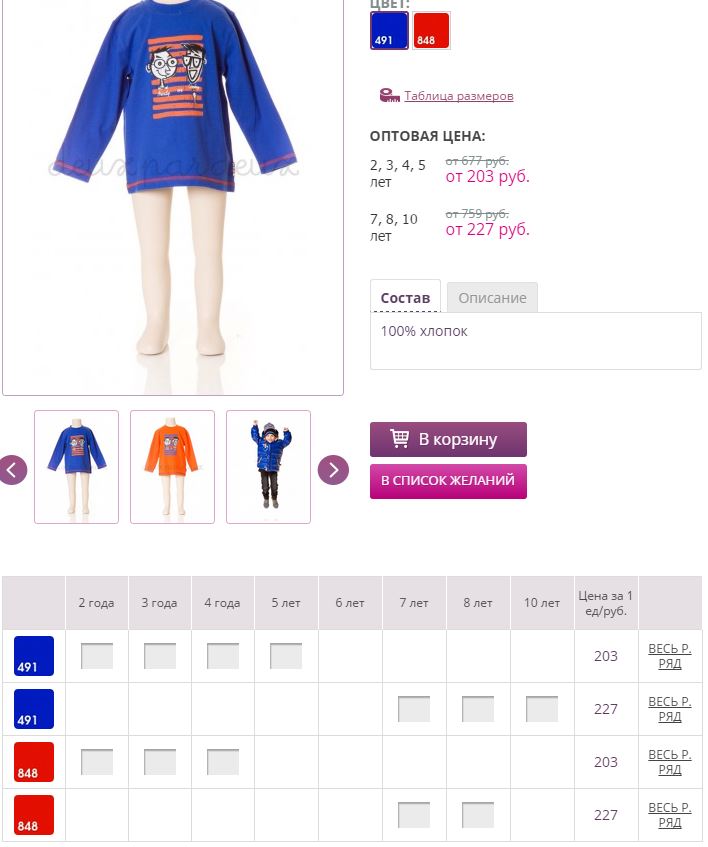Click the next thumbnail arrow

point(333,470)
